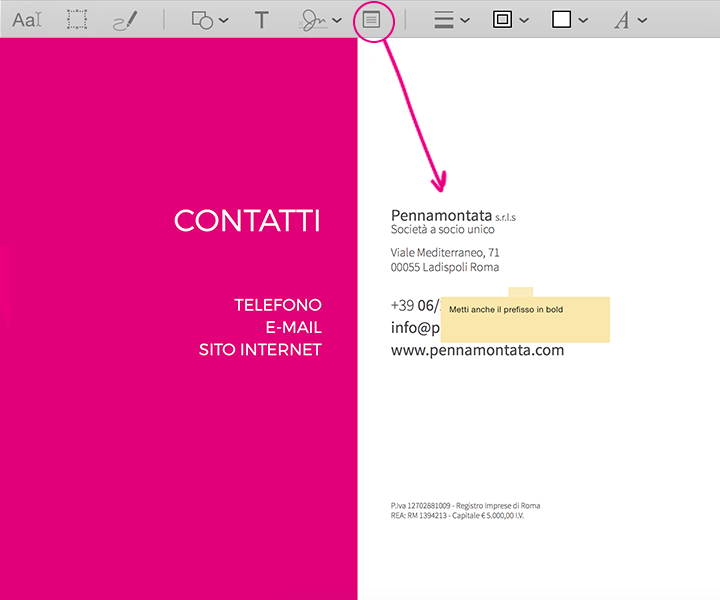Image resolution: width=720 pixels, height=600 pixels.
Task: Click '00055 Ladispoli Roma' line
Action: click(445, 267)
